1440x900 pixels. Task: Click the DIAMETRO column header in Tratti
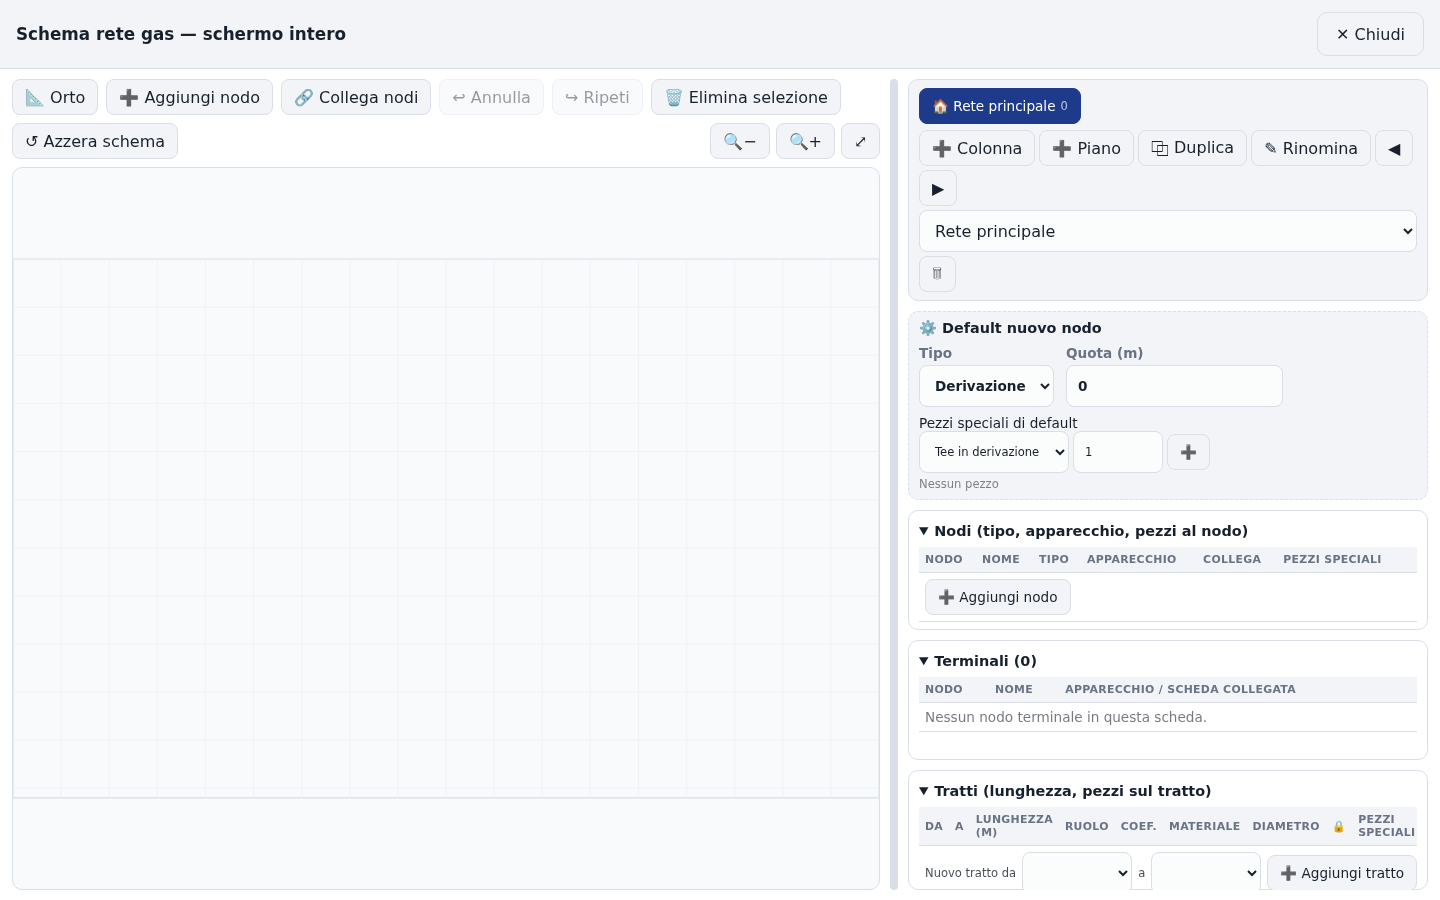[x=1286, y=826]
